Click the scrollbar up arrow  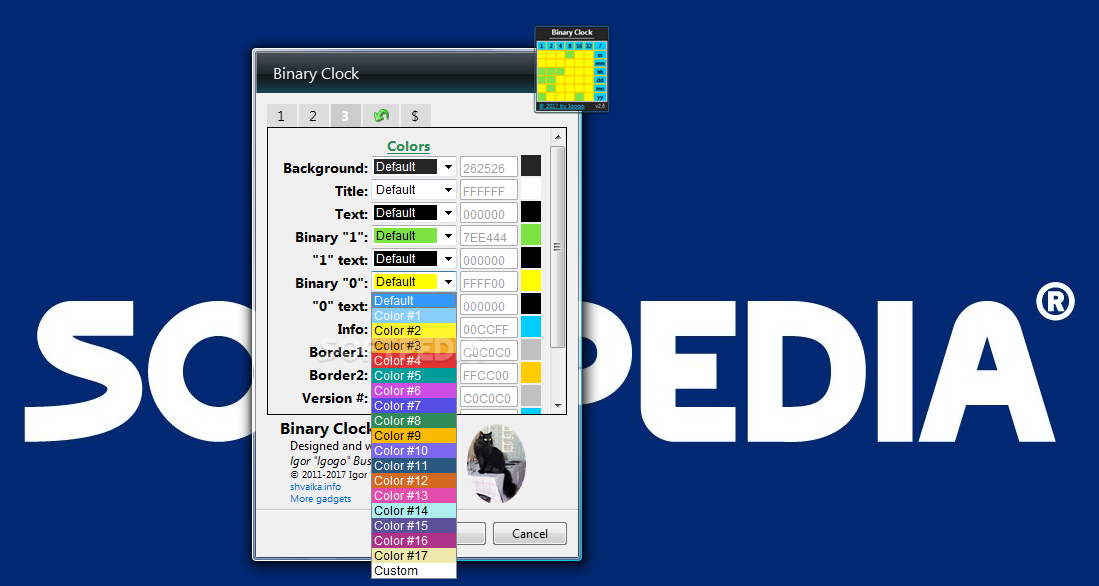[558, 137]
